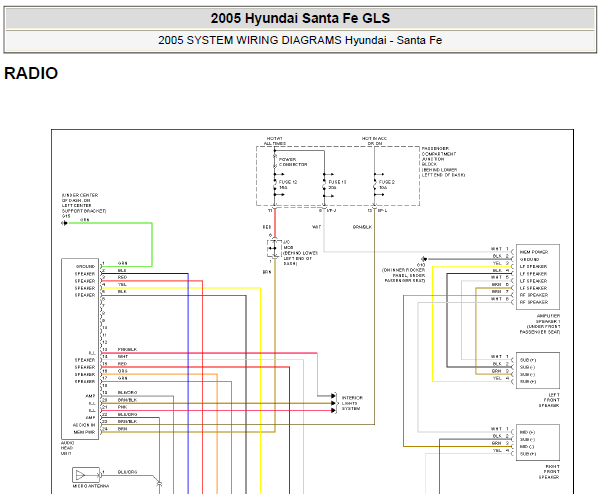
Task: Click the "2005 Hyundai Santa Fe GLS" title
Action: pyautogui.click(x=300, y=18)
